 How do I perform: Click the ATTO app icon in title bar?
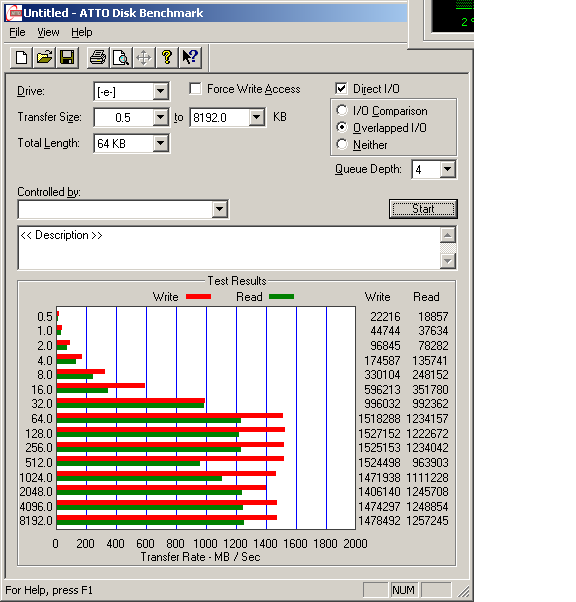(x=14, y=13)
